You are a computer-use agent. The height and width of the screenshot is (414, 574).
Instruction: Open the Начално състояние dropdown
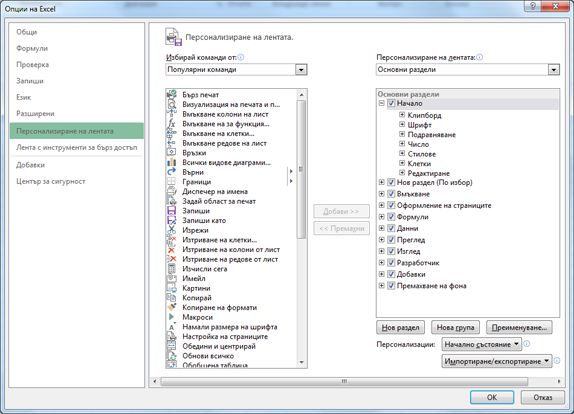tap(481, 344)
